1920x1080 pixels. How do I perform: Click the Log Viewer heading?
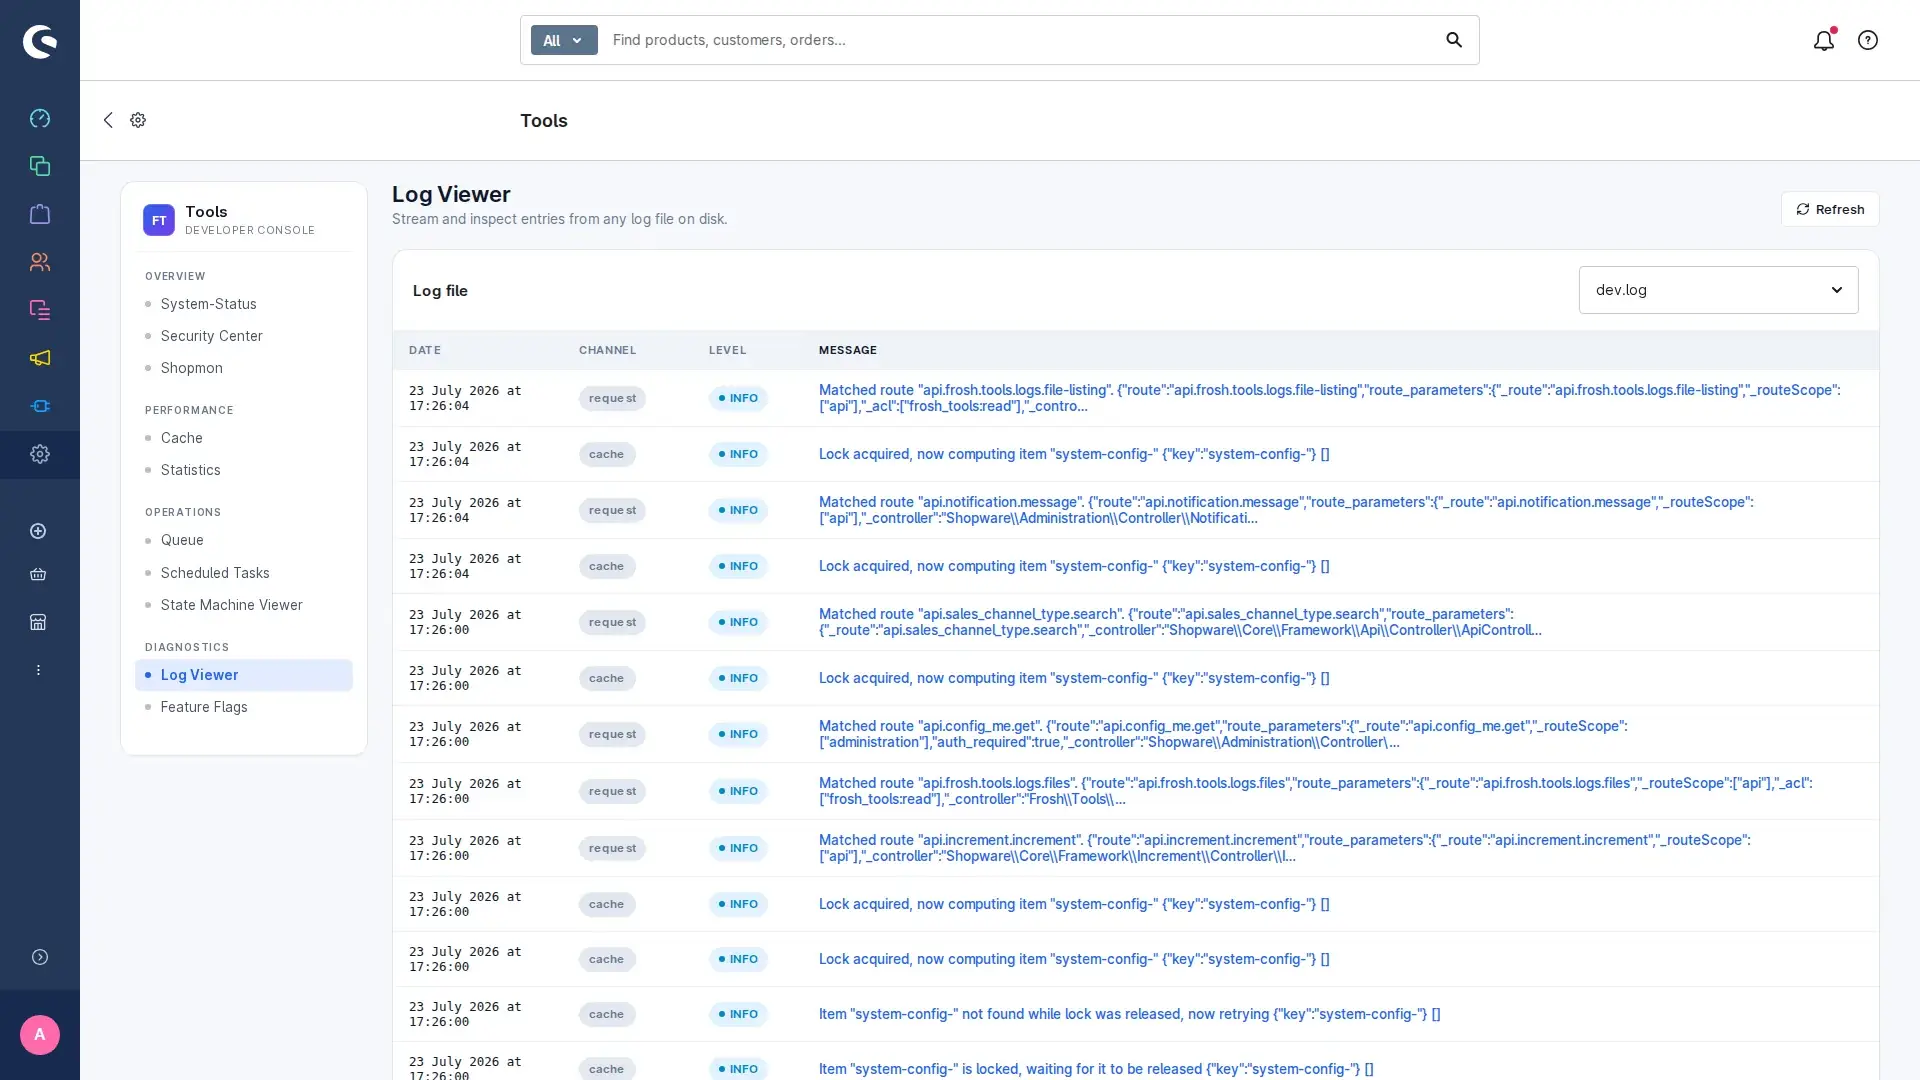[x=451, y=194]
